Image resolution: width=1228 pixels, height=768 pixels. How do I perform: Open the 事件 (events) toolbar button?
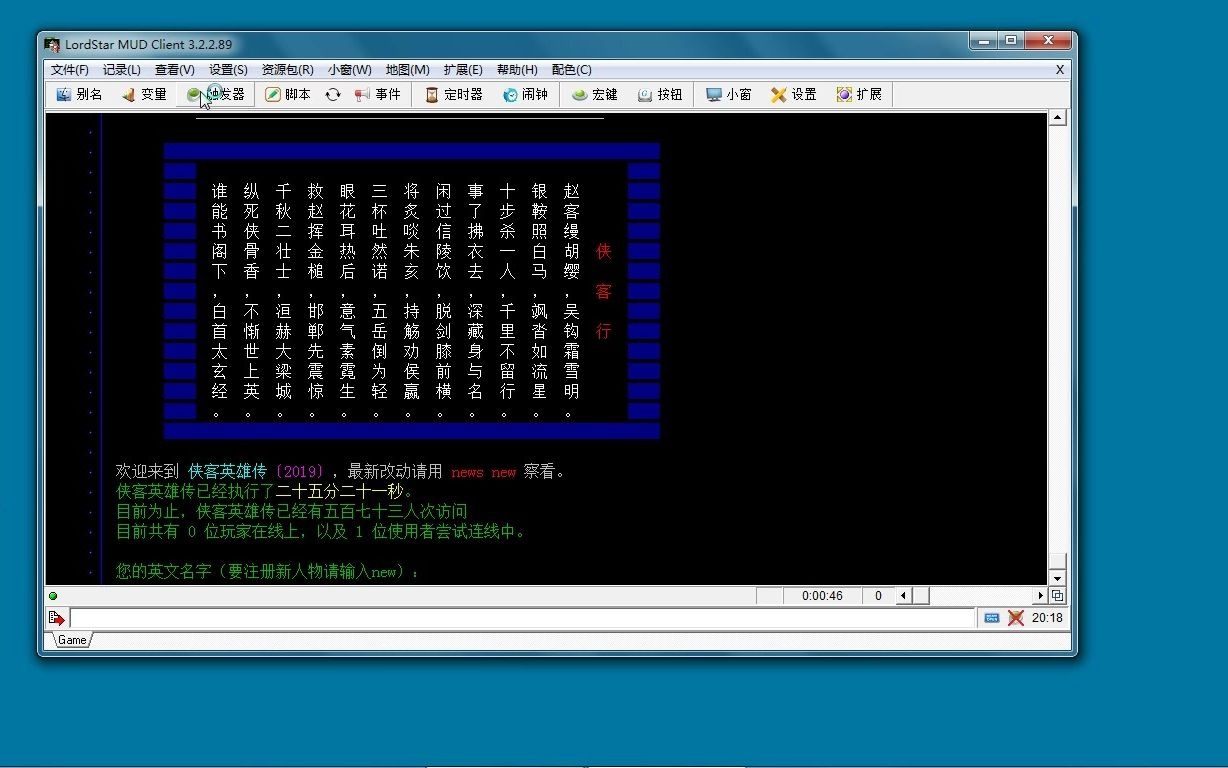[377, 94]
